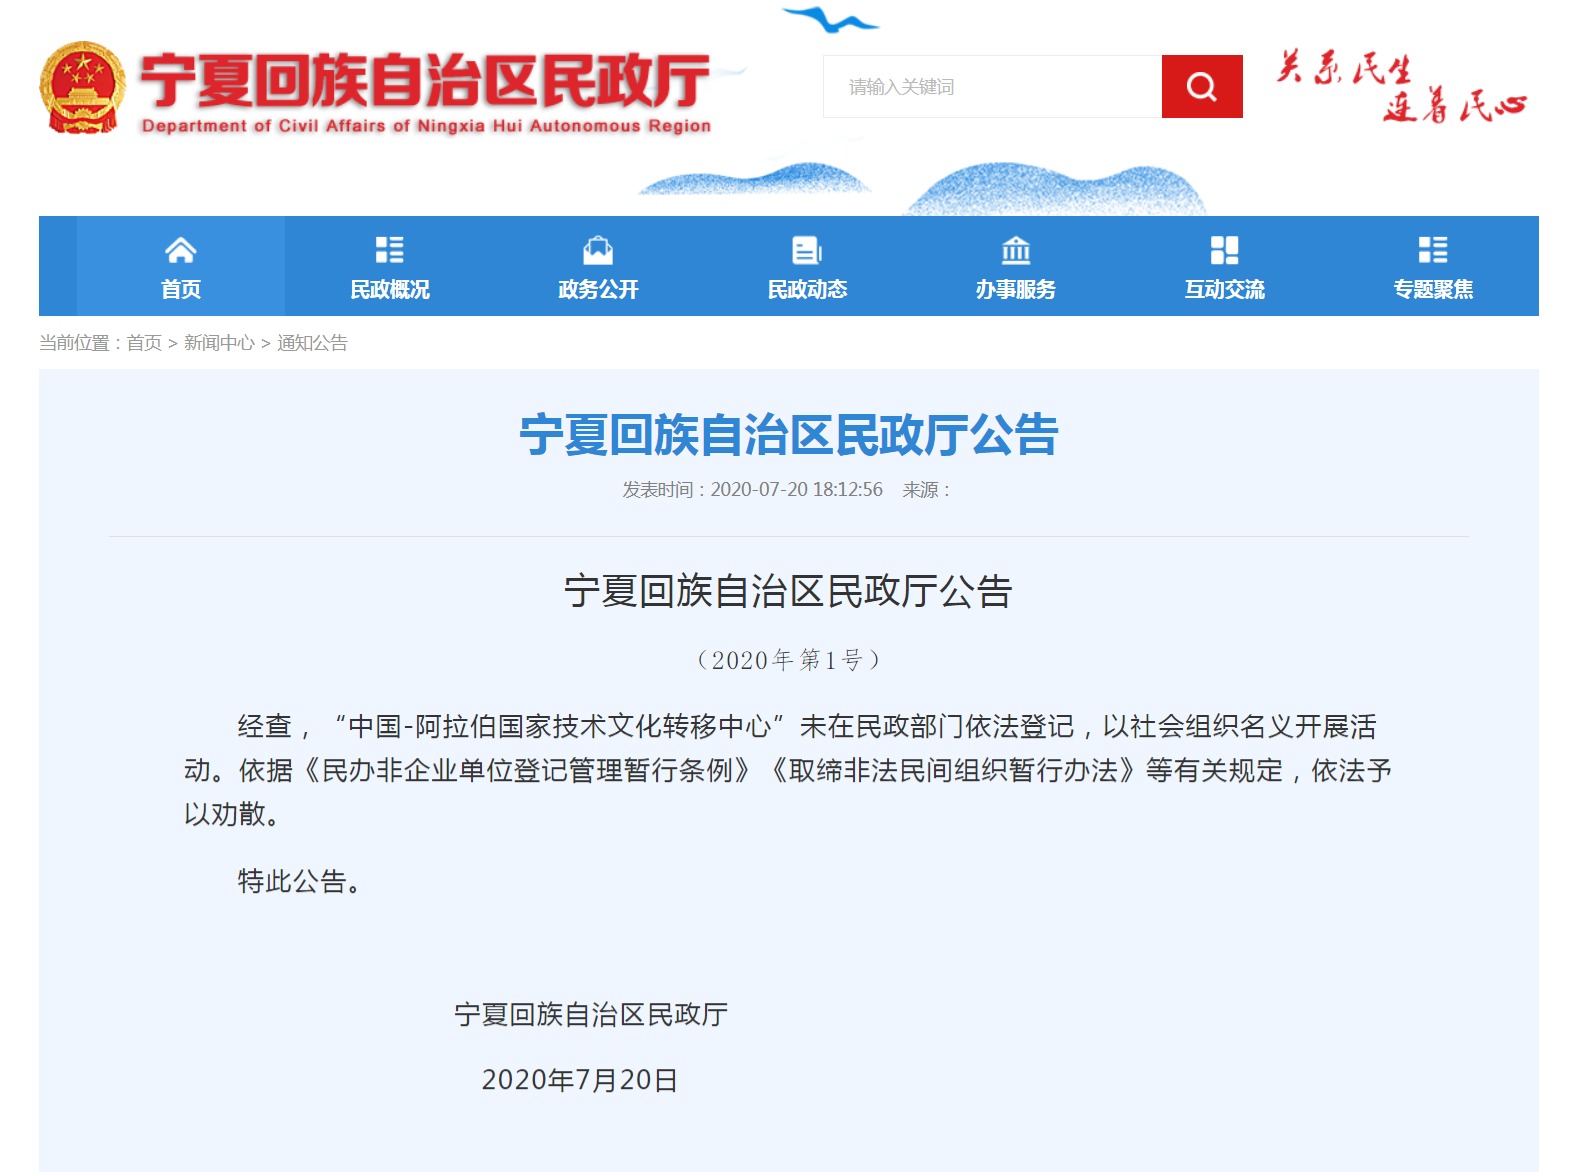
Task: Click the red magnifier search button
Action: (1201, 87)
